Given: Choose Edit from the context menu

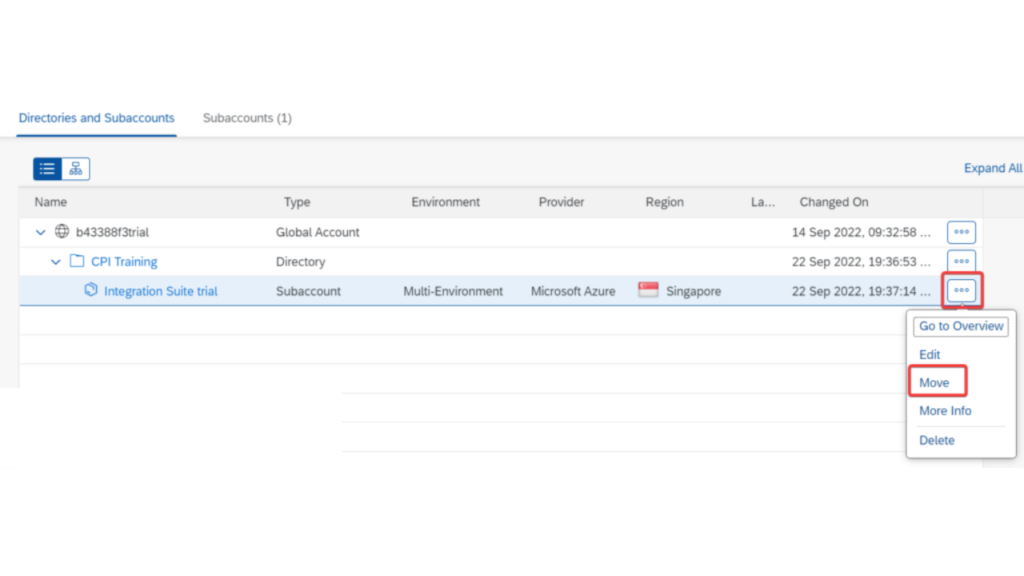Looking at the screenshot, I should point(929,355).
